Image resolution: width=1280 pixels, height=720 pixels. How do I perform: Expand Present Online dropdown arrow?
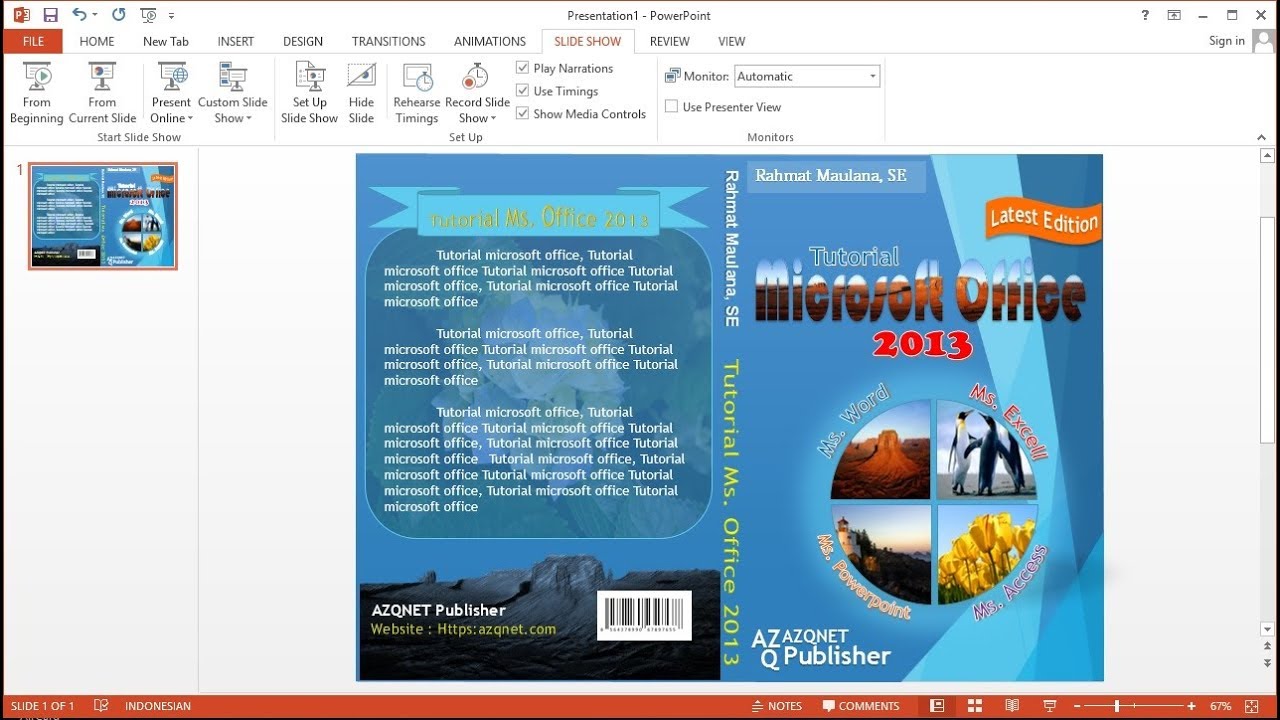tap(189, 118)
